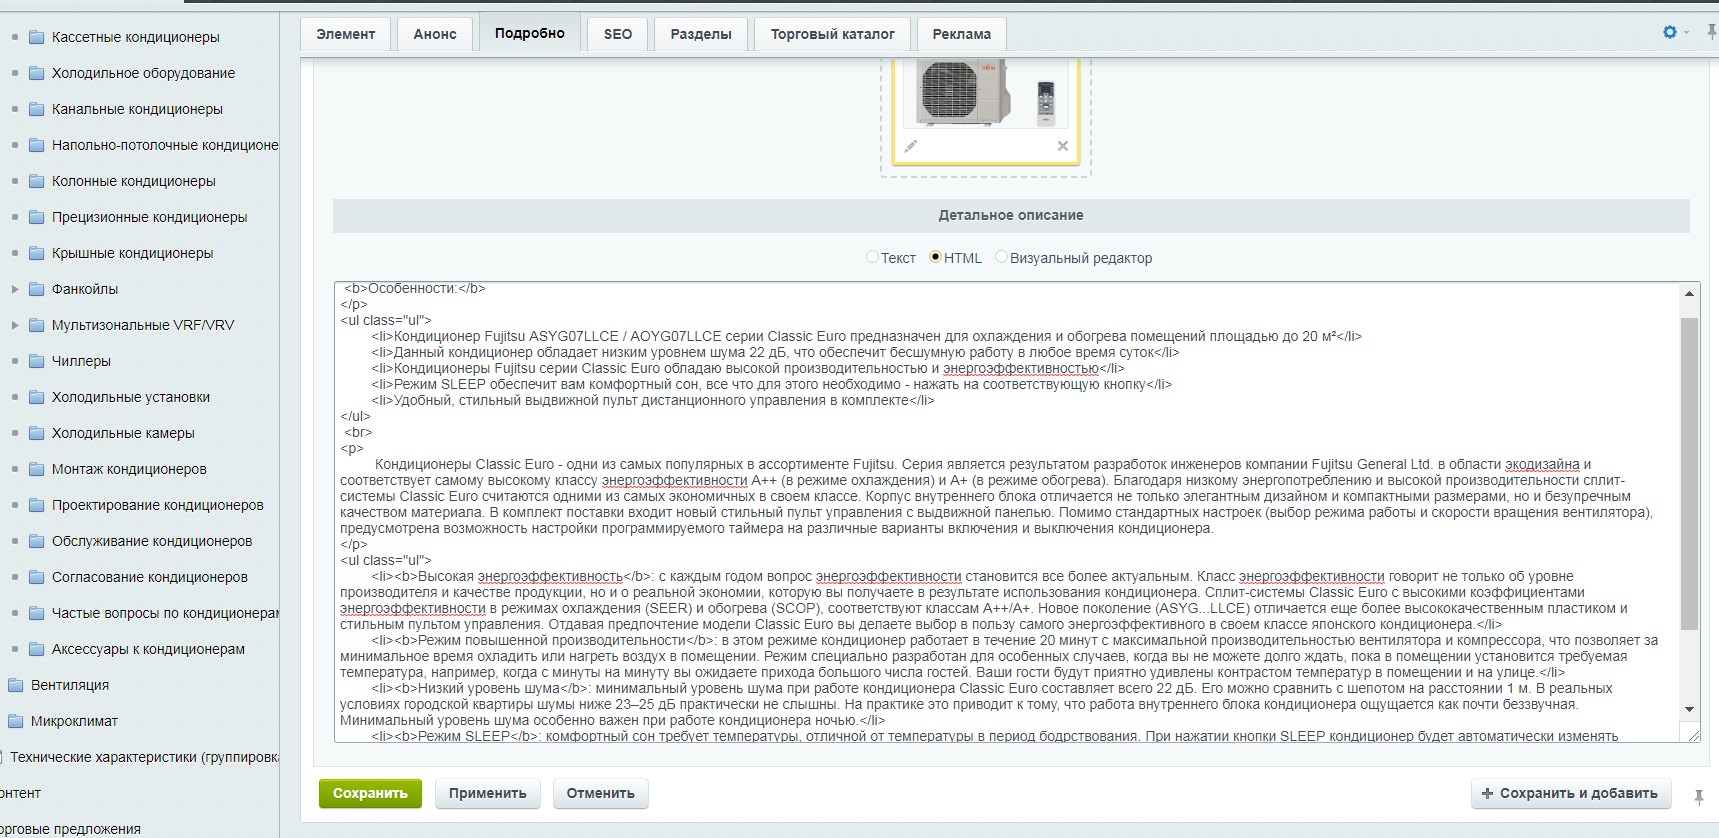
Task: Click folder icon of Колонные кондиционеры
Action: tap(37, 181)
